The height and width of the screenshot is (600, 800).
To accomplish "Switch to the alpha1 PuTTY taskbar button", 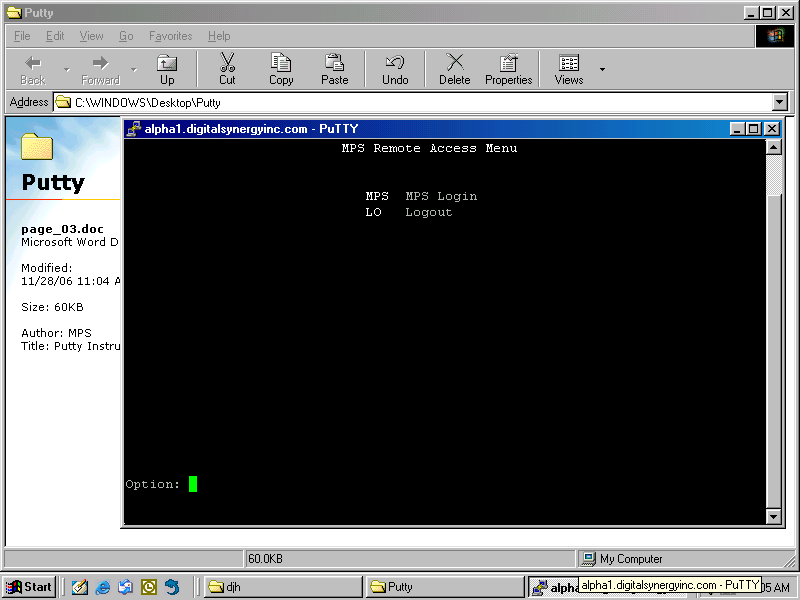I will click(x=554, y=588).
